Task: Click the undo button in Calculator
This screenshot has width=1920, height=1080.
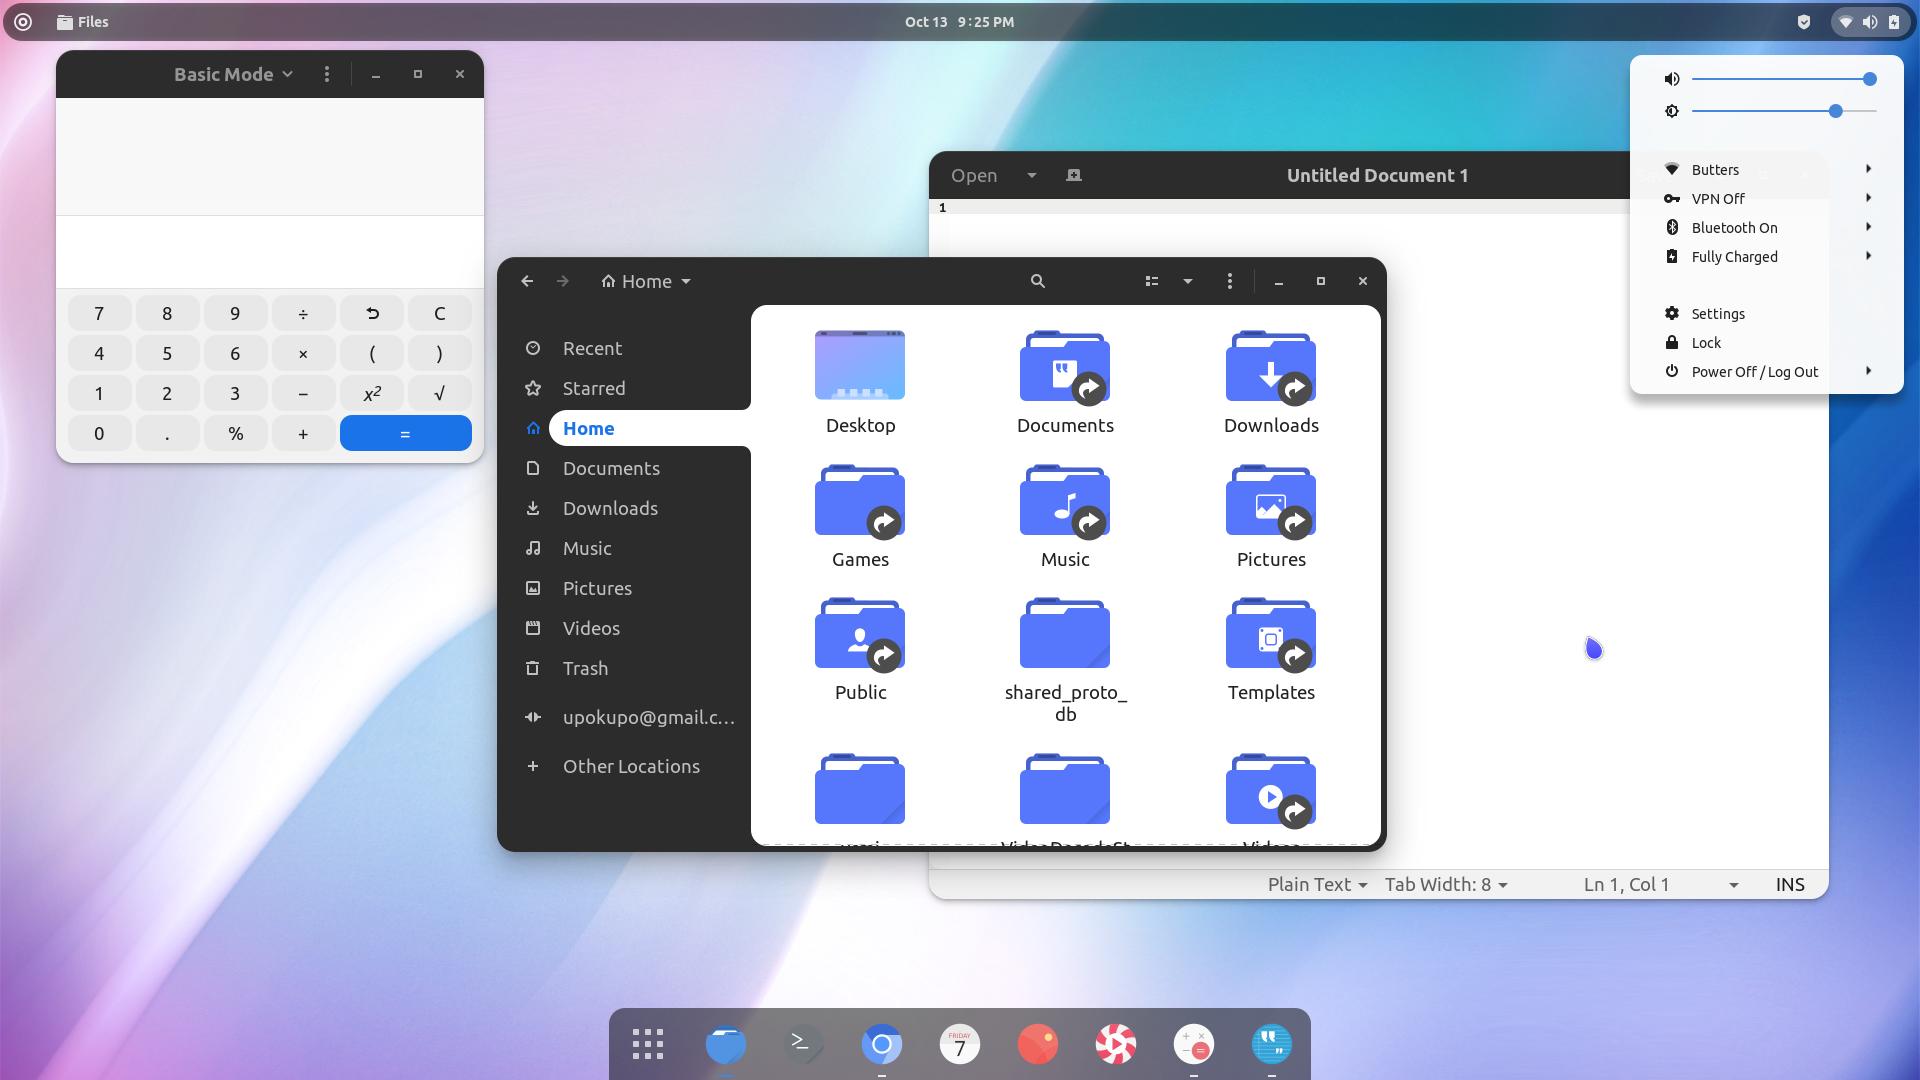Action: click(372, 314)
